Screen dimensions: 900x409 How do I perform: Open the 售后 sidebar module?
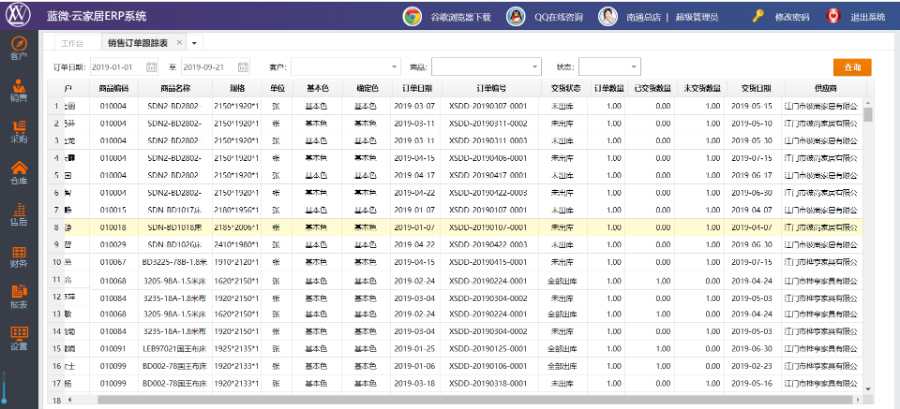(x=19, y=215)
